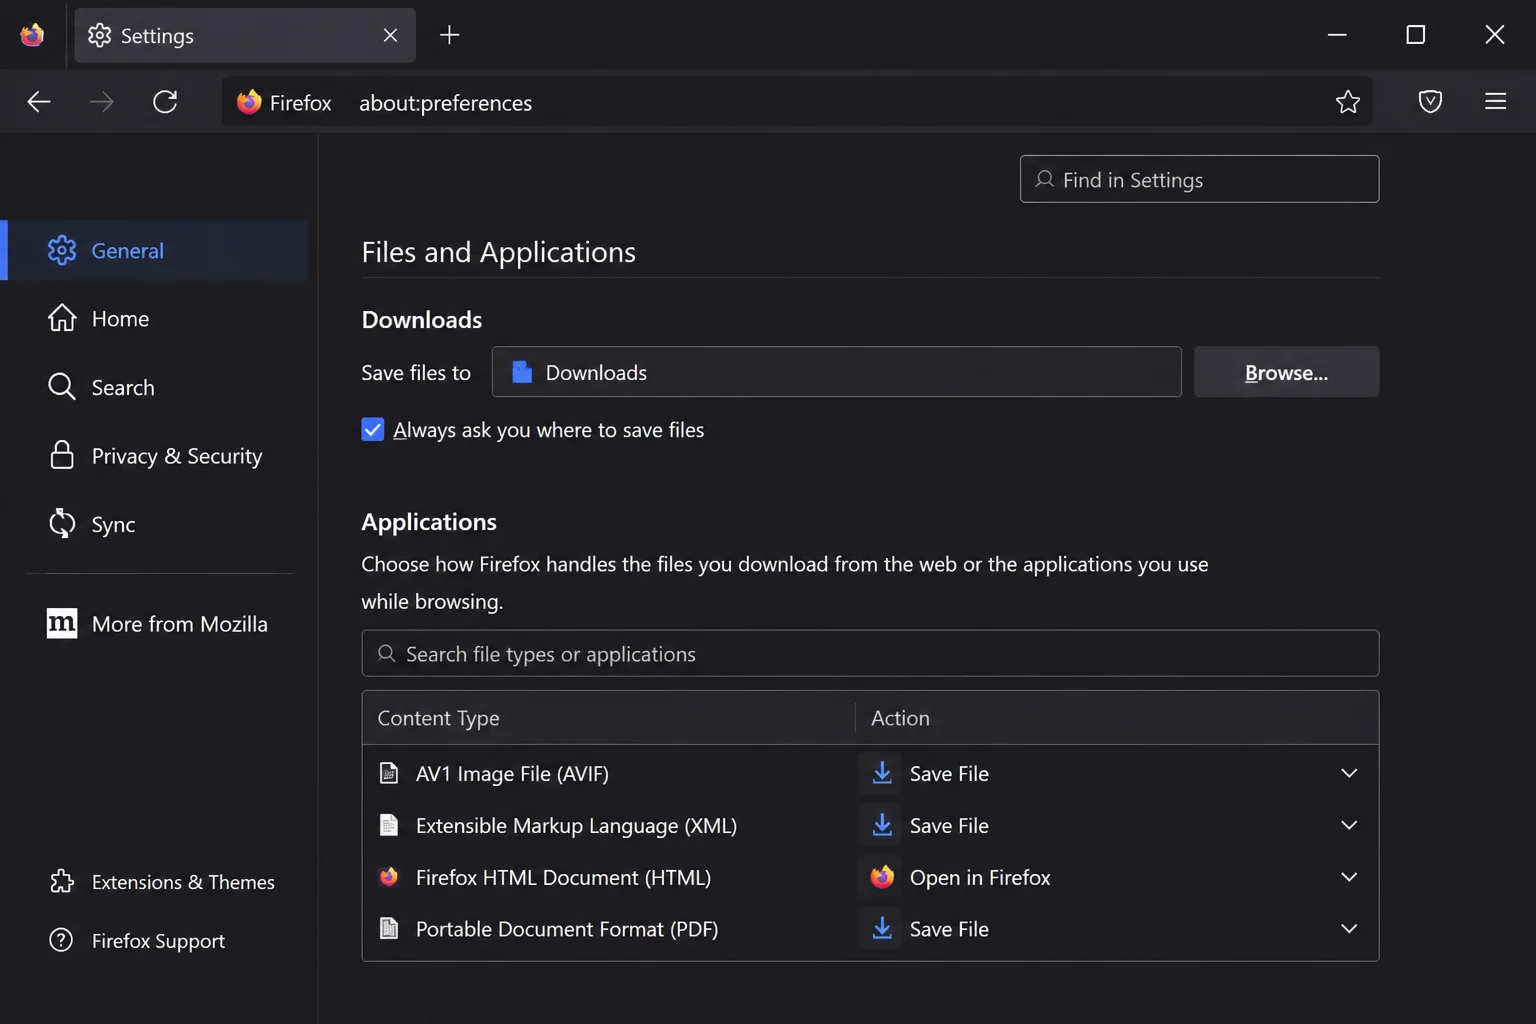The image size is (1536, 1024).
Task: Expand action dropdown for Firefox HTML Document (HTML)
Action: [x=1349, y=877]
